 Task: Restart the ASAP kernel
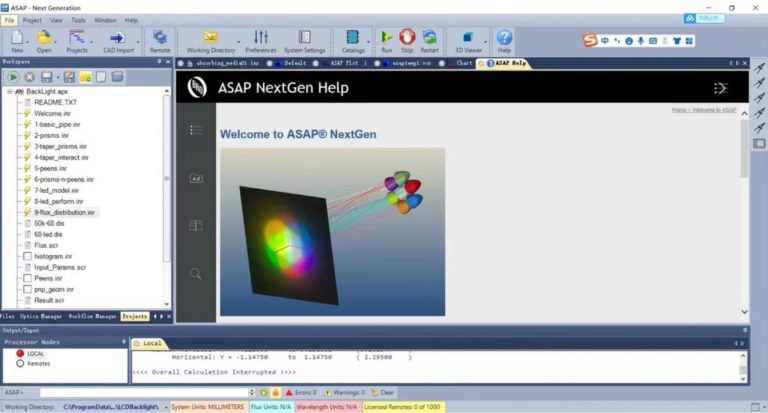click(429, 41)
